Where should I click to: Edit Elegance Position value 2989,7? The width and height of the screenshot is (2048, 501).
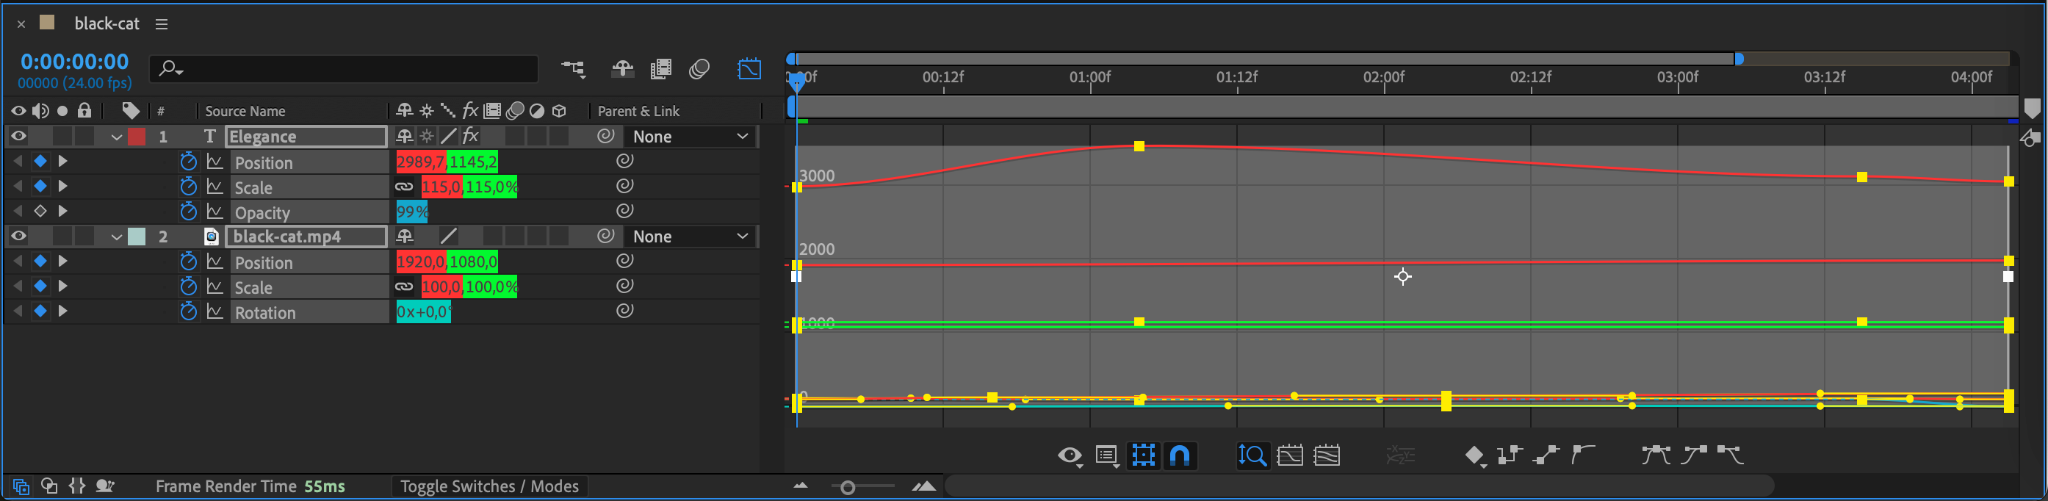point(421,161)
